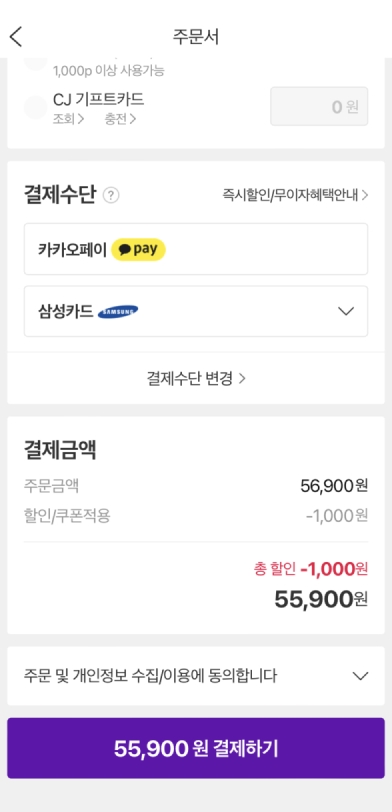Tap the 할인/쿠폰적용 row label

point(67,516)
